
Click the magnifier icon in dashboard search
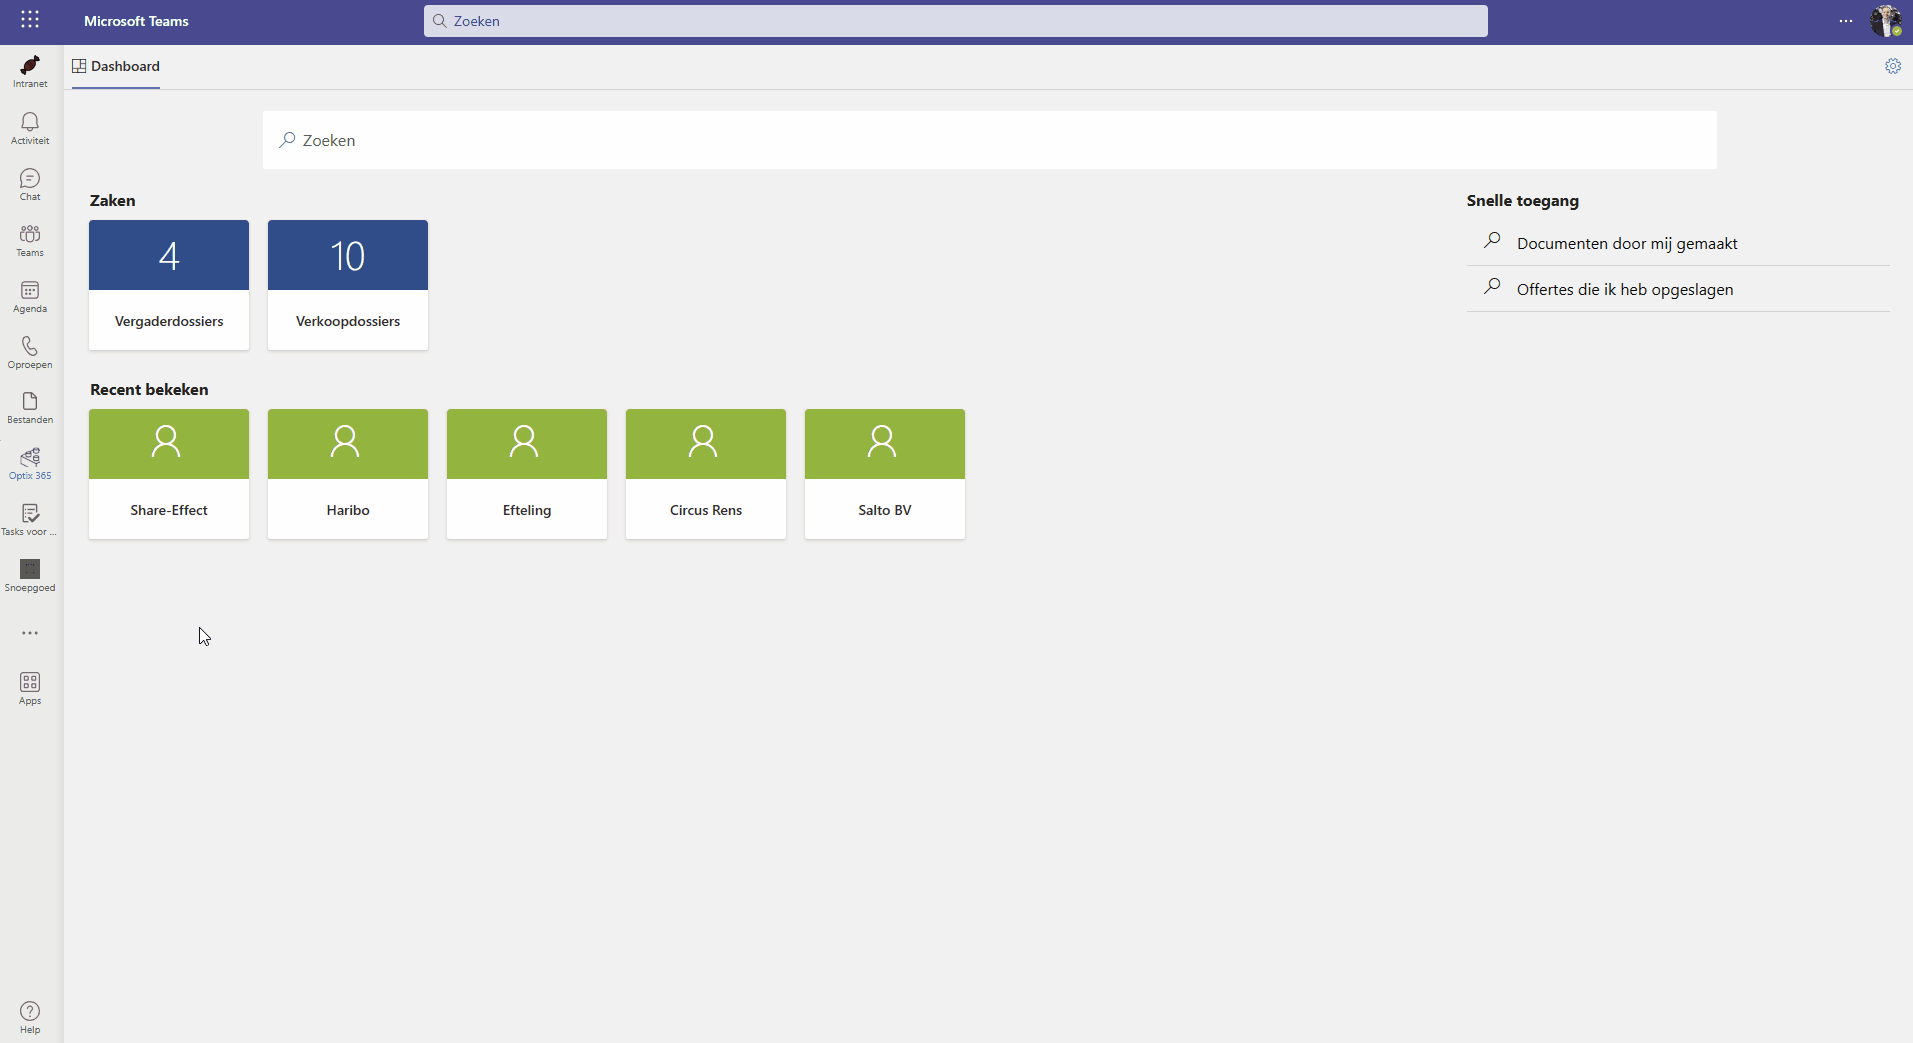point(287,140)
